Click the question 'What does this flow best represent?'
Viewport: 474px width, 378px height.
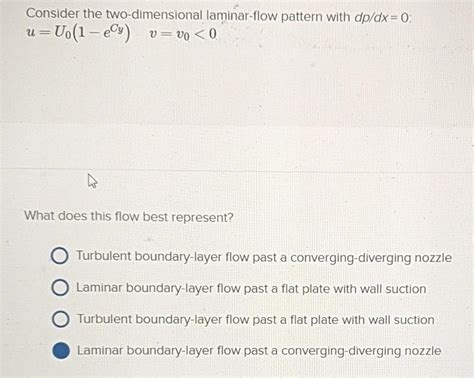point(129,217)
